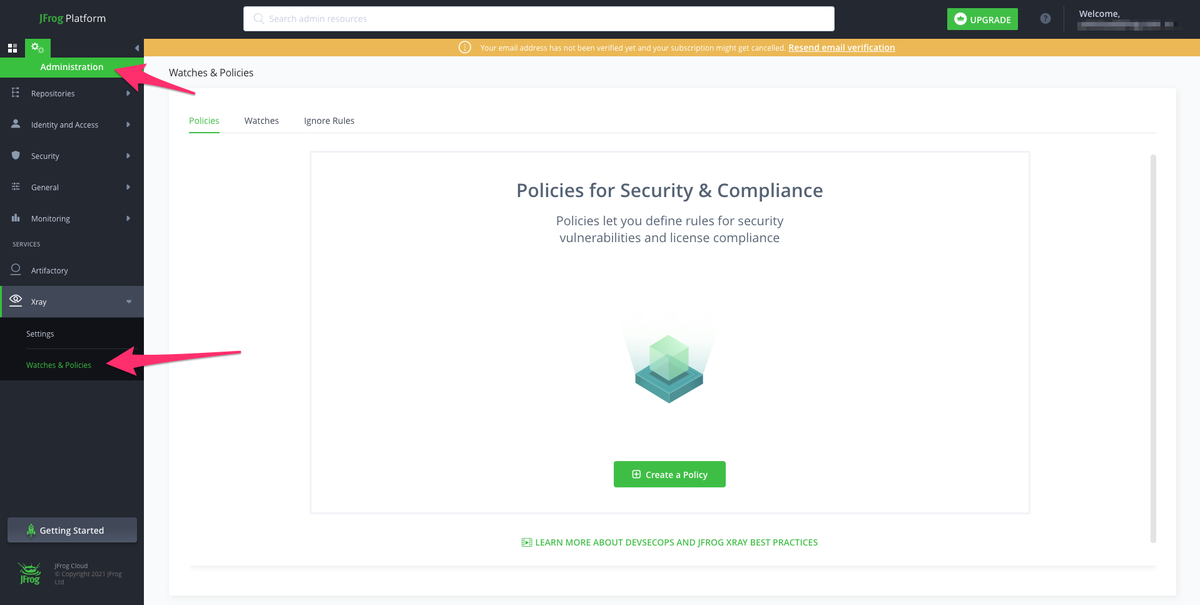Focus the Search admin resources field
The width and height of the screenshot is (1200, 605).
pos(539,19)
